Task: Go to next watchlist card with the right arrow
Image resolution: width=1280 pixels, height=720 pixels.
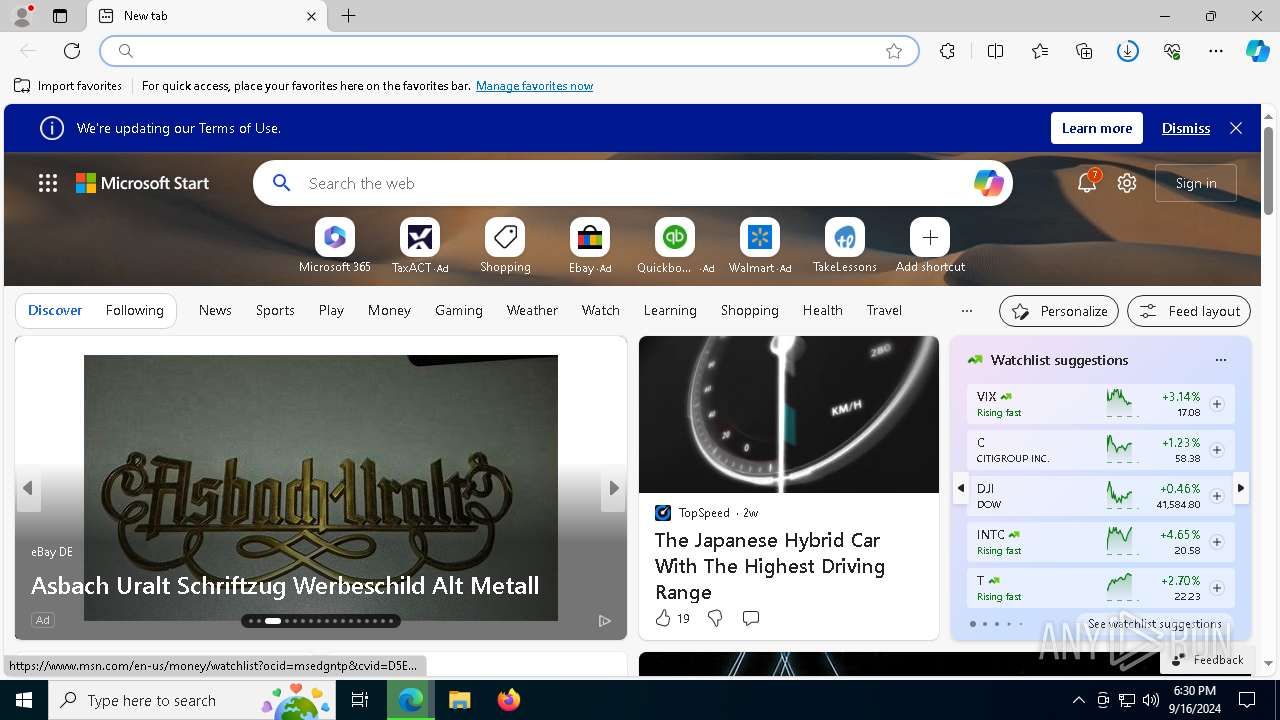Action: coord(1241,488)
